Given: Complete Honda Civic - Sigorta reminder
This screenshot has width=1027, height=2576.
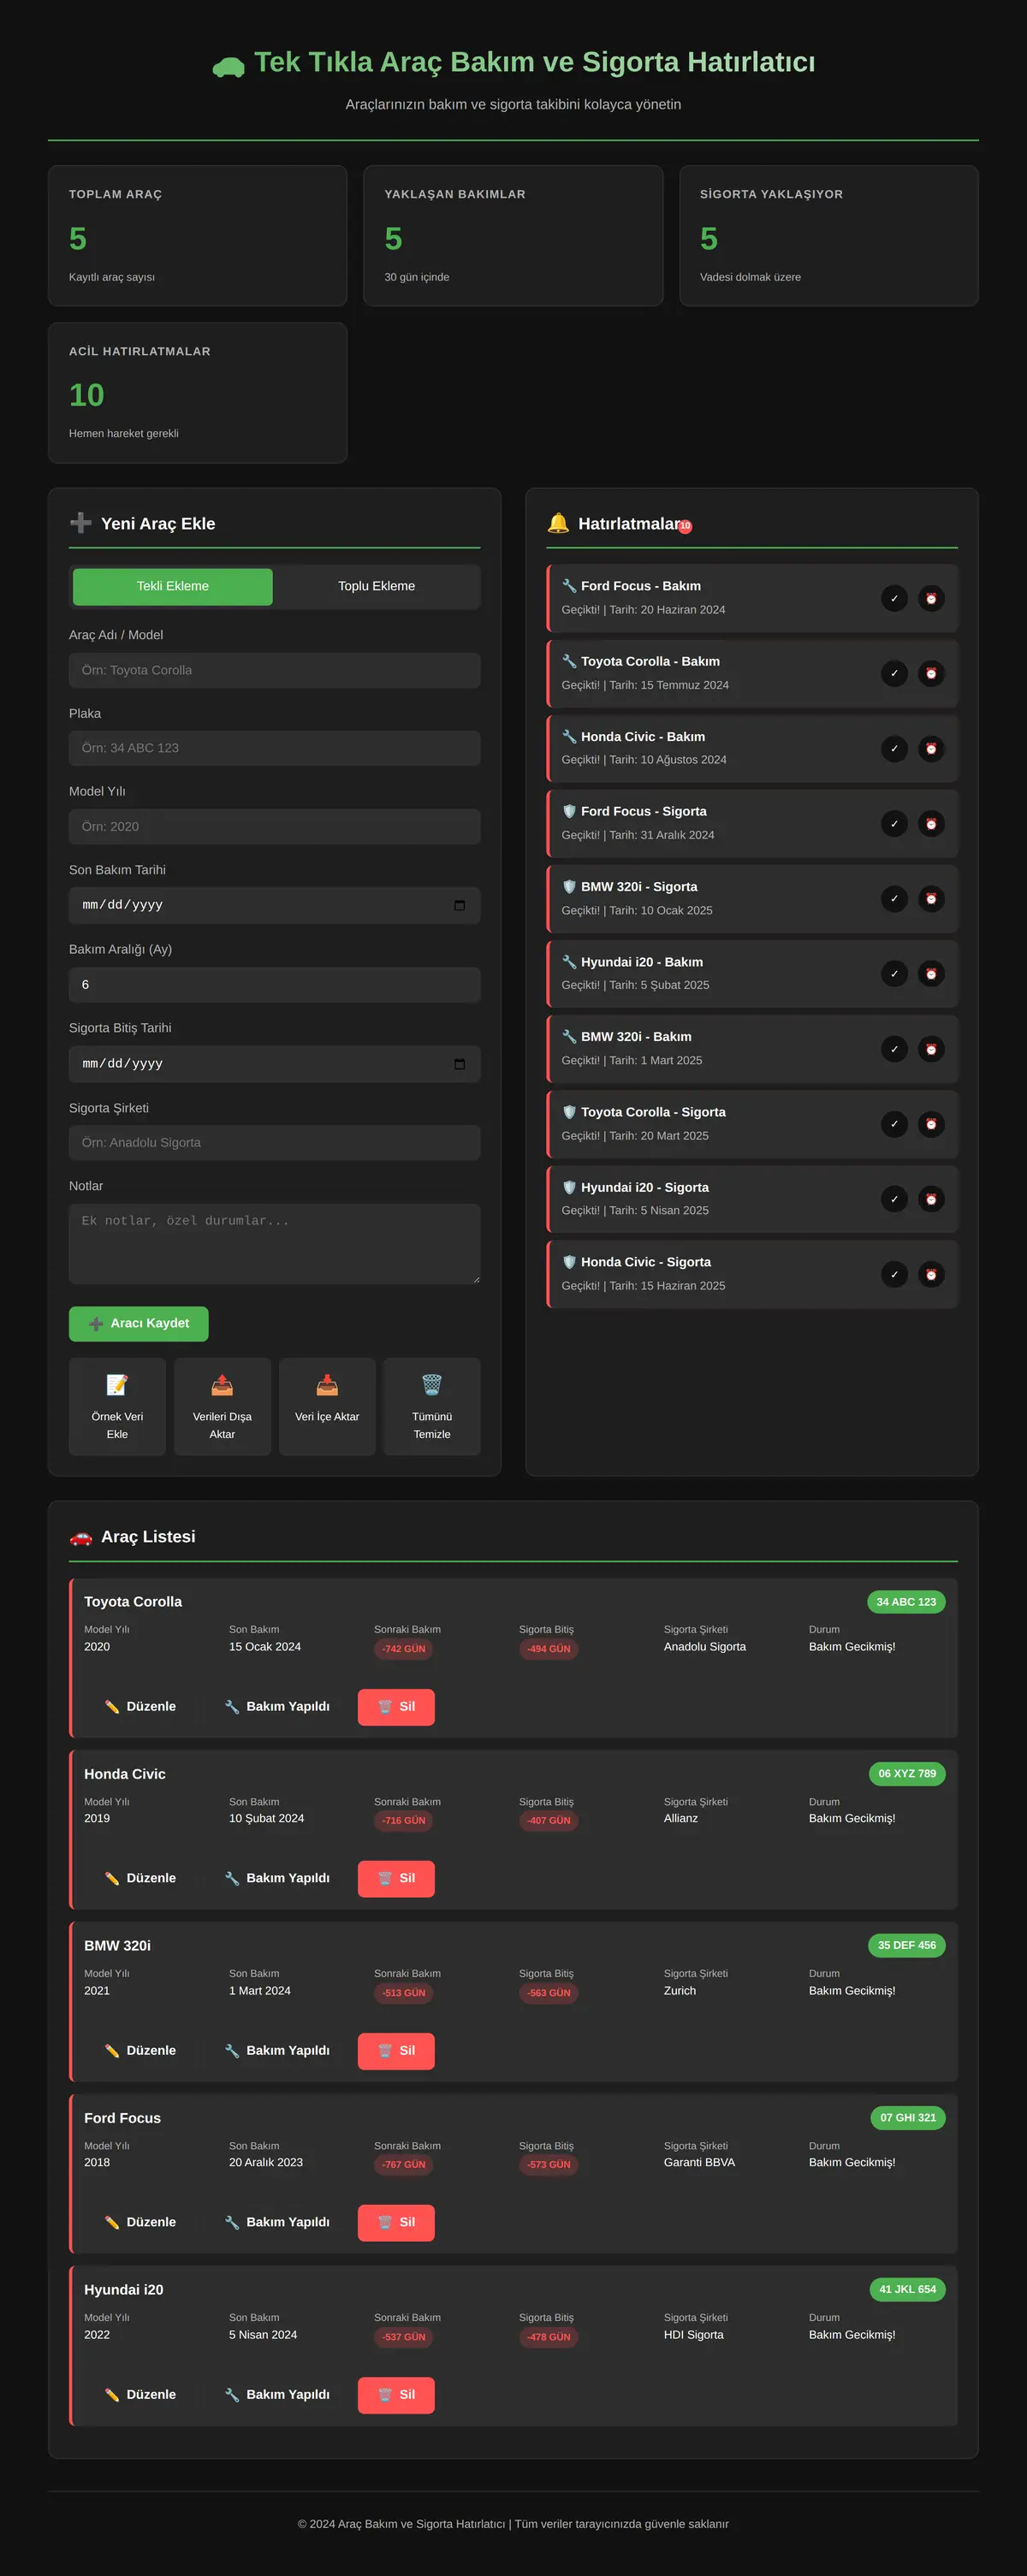Looking at the screenshot, I should point(894,1274).
